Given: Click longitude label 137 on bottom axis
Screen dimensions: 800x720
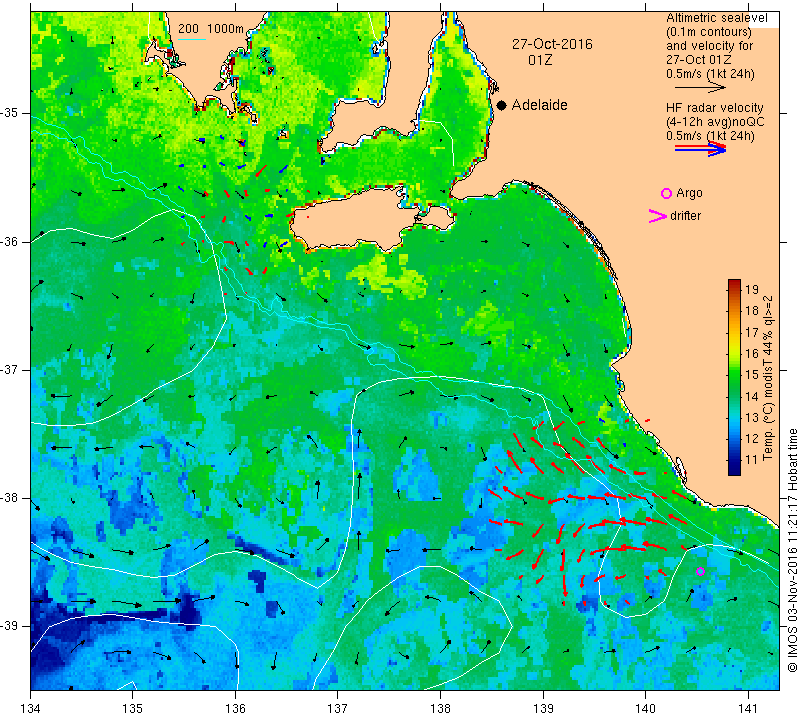Looking at the screenshot, I should (x=337, y=709).
